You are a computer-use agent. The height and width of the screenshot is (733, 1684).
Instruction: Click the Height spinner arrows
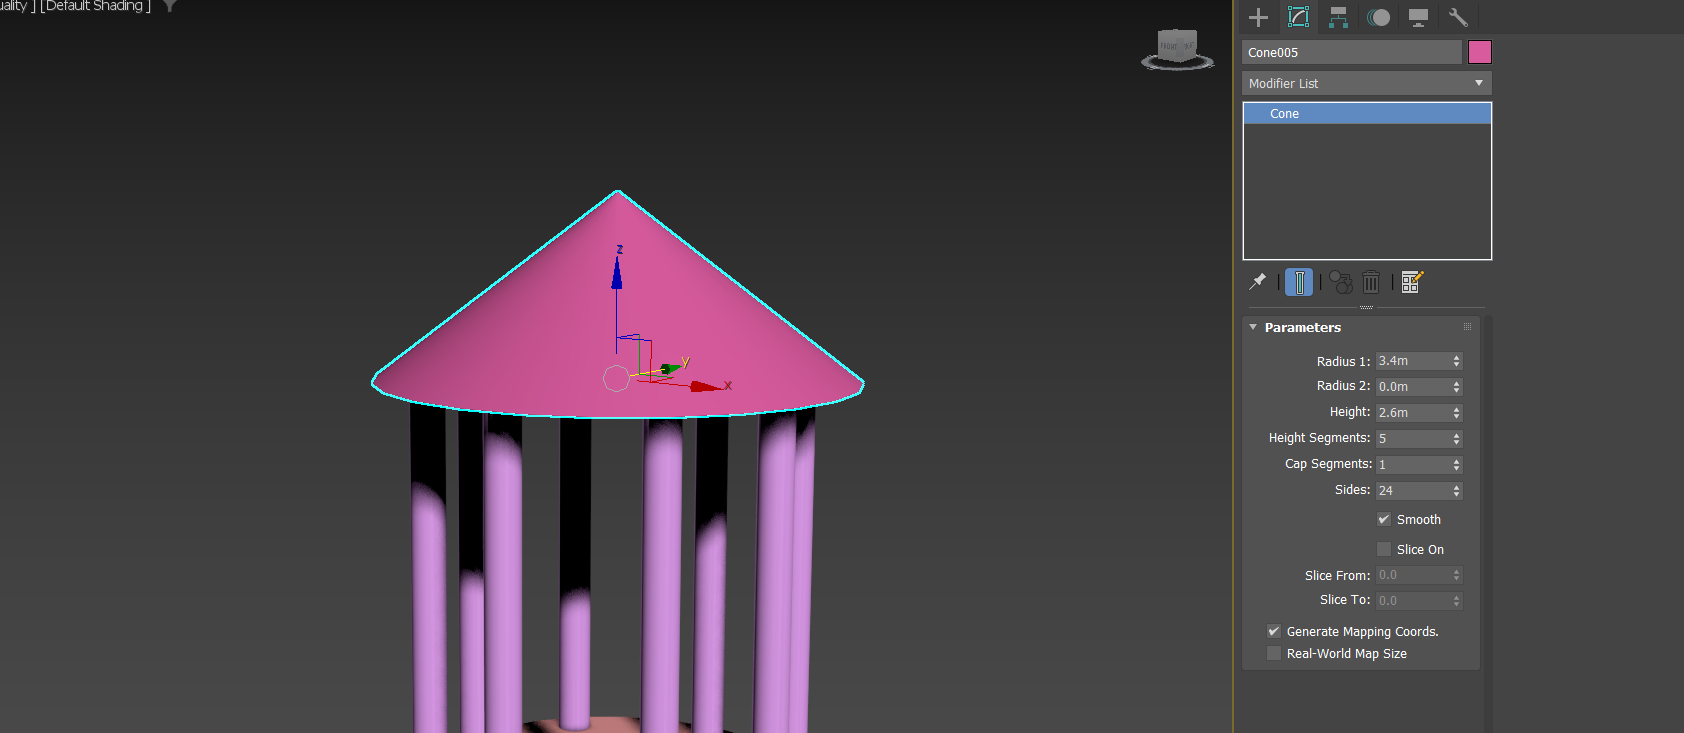(1457, 413)
